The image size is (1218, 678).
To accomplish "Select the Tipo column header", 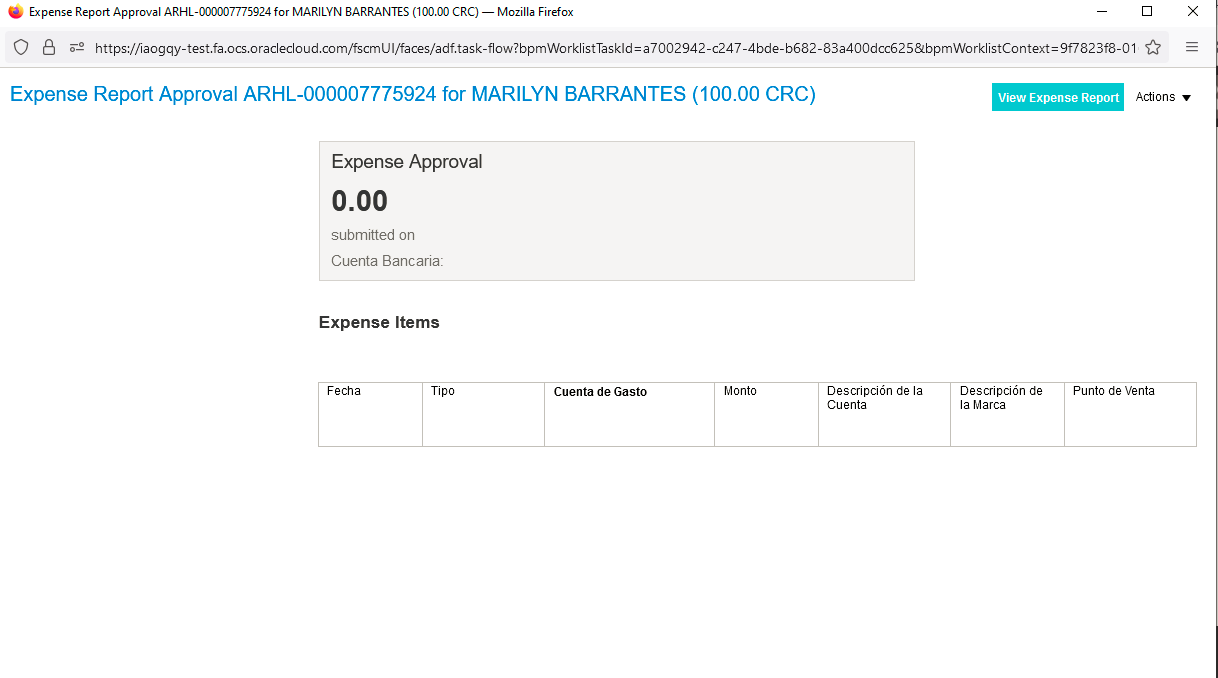I will (x=443, y=391).
